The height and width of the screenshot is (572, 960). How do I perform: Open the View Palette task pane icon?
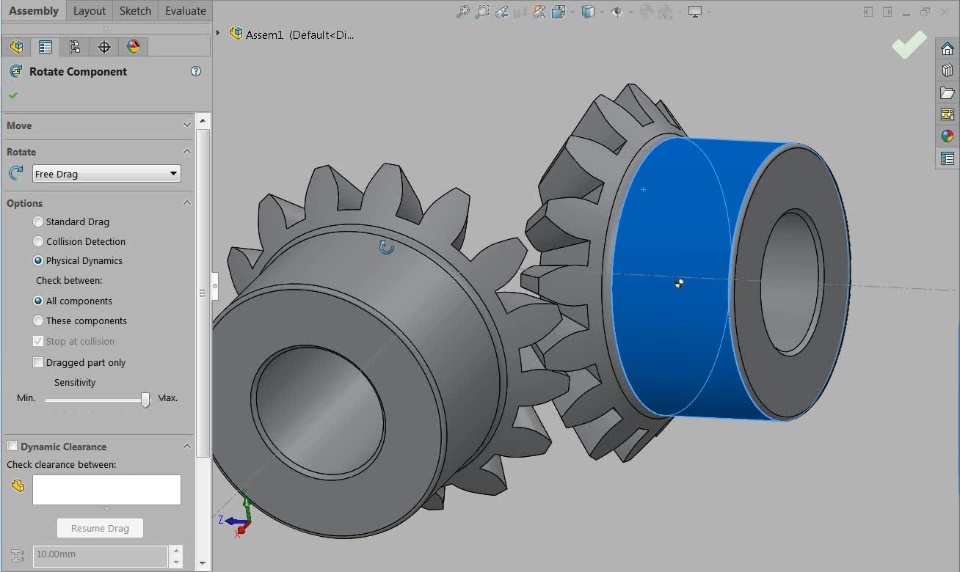click(947, 115)
